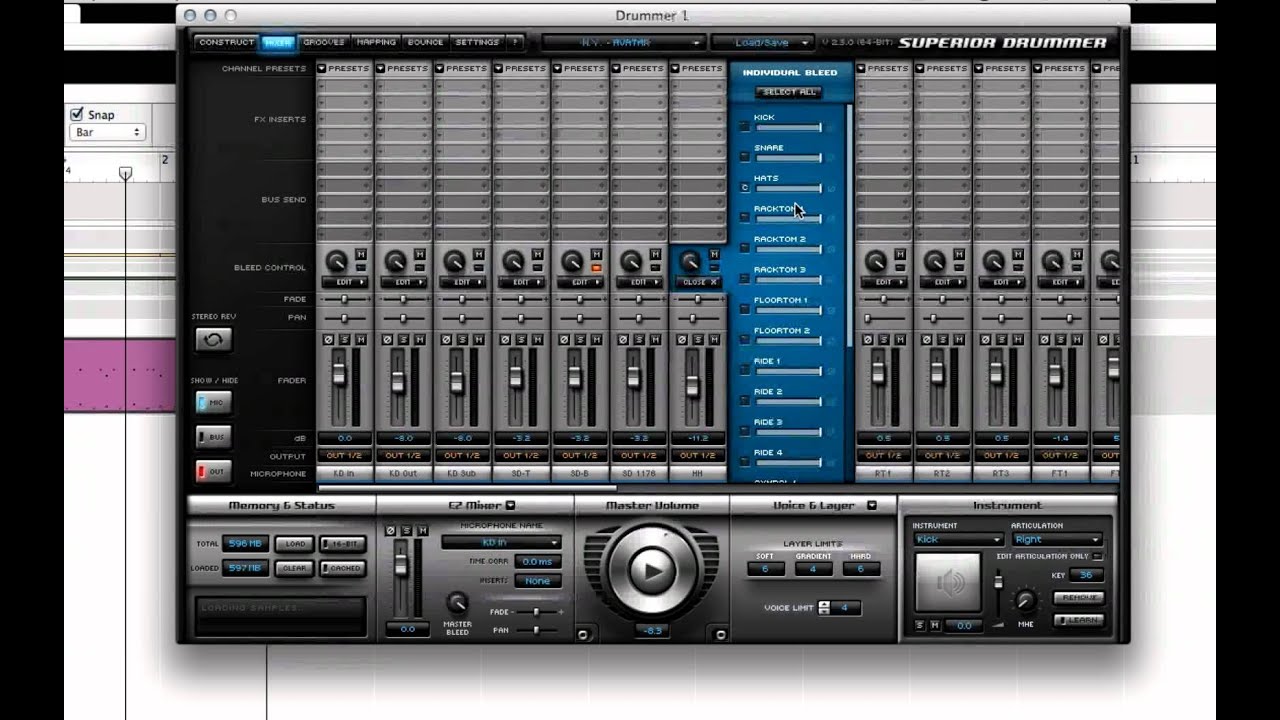
Task: Toggle Show/Hide BUS button
Action: (x=213, y=437)
